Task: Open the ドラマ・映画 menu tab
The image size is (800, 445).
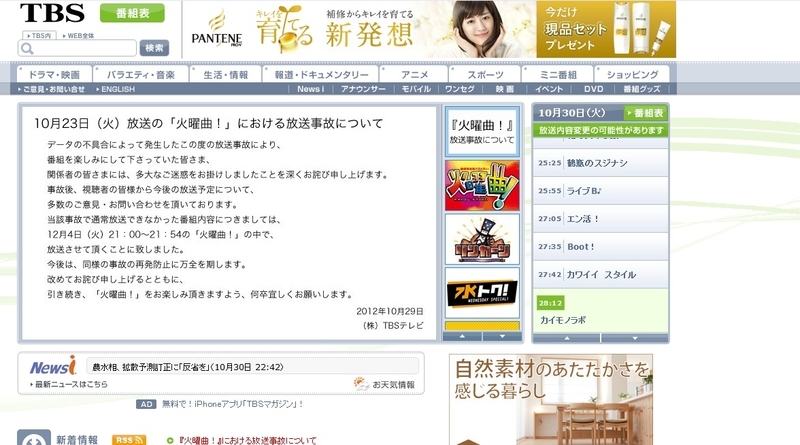Action: click(54, 75)
